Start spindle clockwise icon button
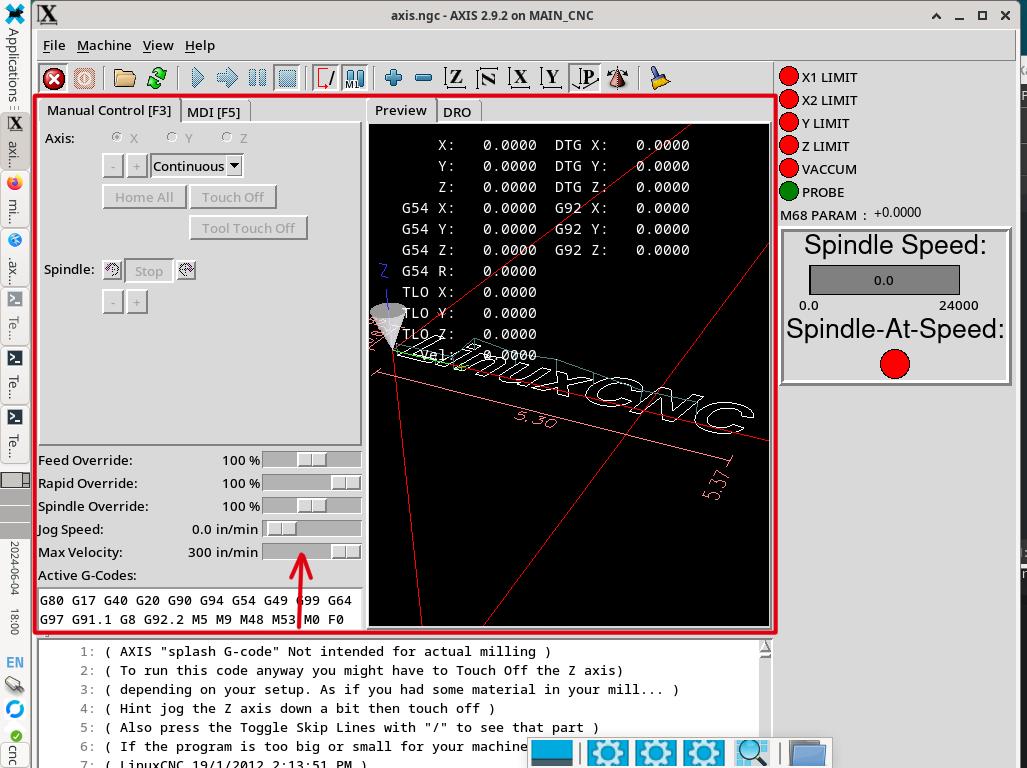The image size is (1027, 768). (x=186, y=270)
